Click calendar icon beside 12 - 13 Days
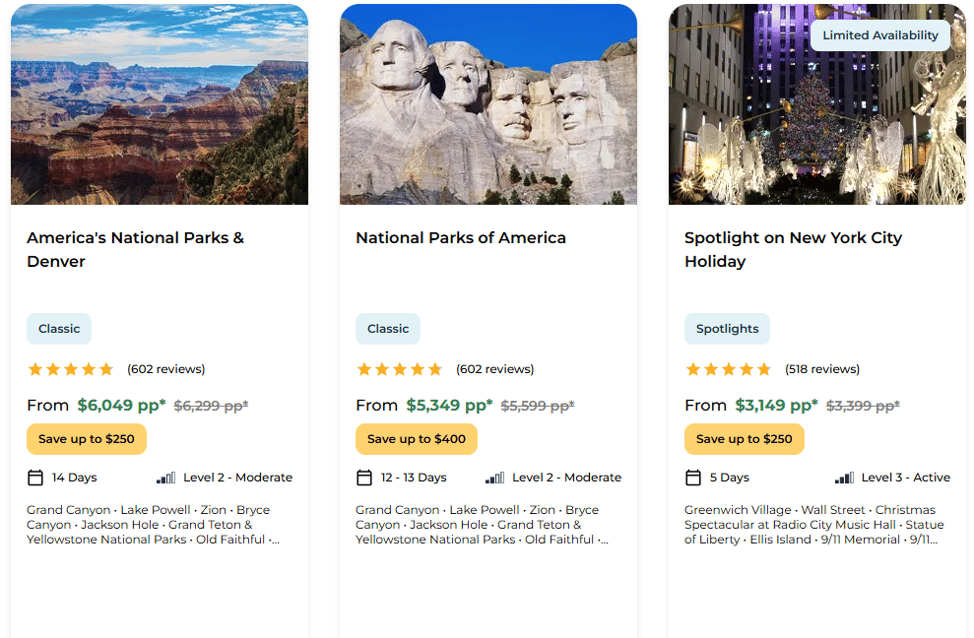 click(x=364, y=478)
